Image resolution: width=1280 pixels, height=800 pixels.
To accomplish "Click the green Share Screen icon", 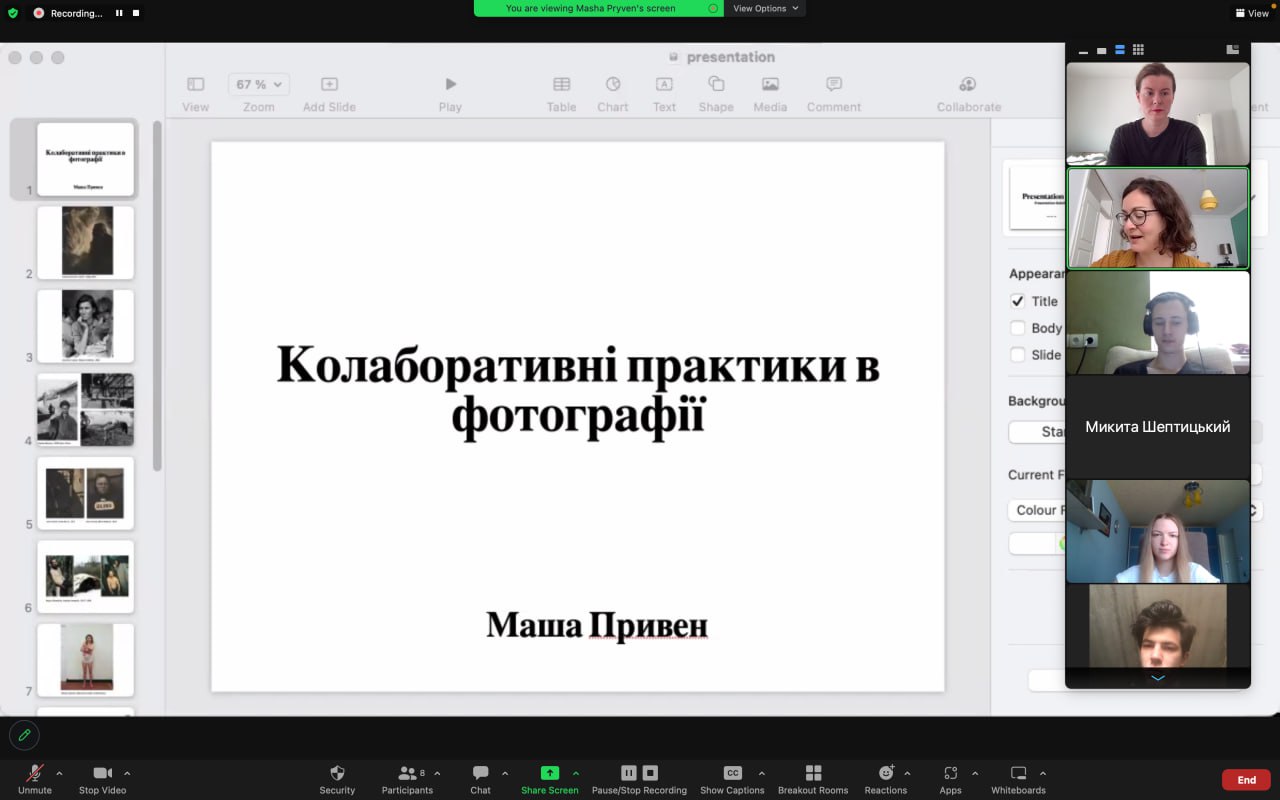I will click(x=549, y=773).
